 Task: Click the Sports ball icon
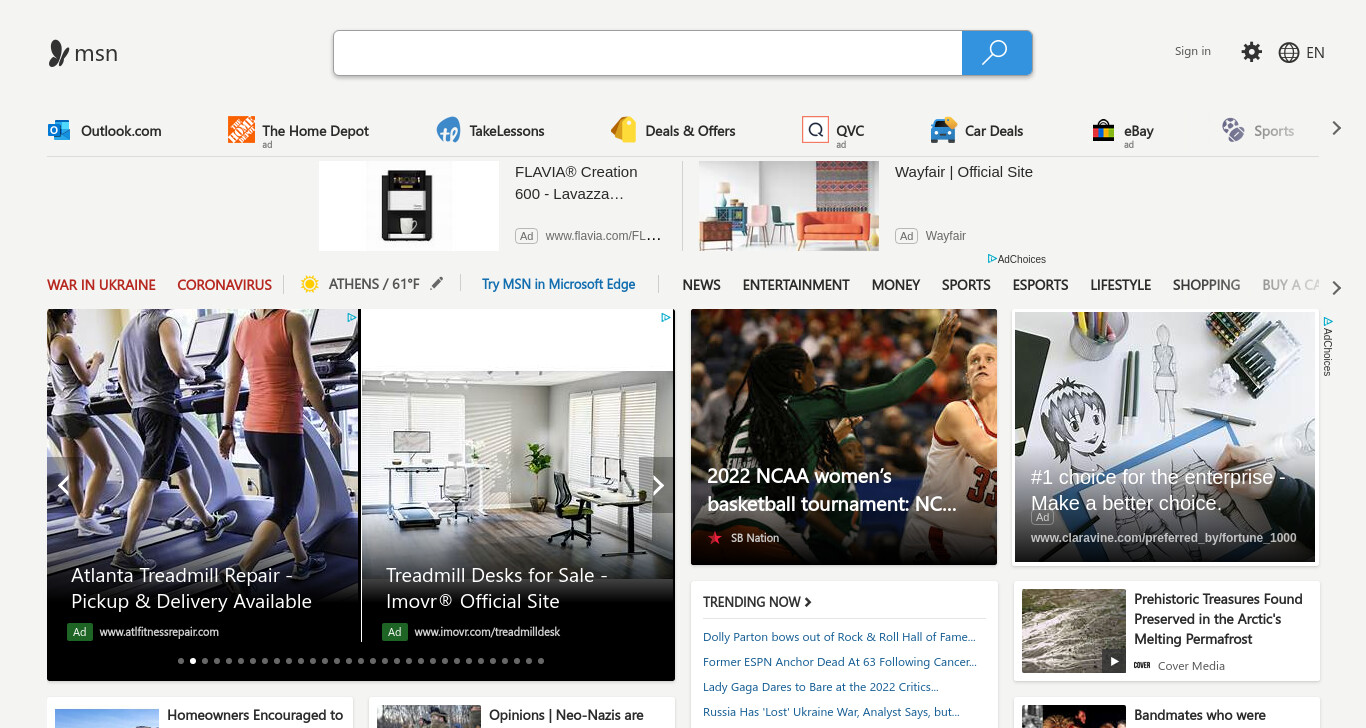pos(1233,130)
